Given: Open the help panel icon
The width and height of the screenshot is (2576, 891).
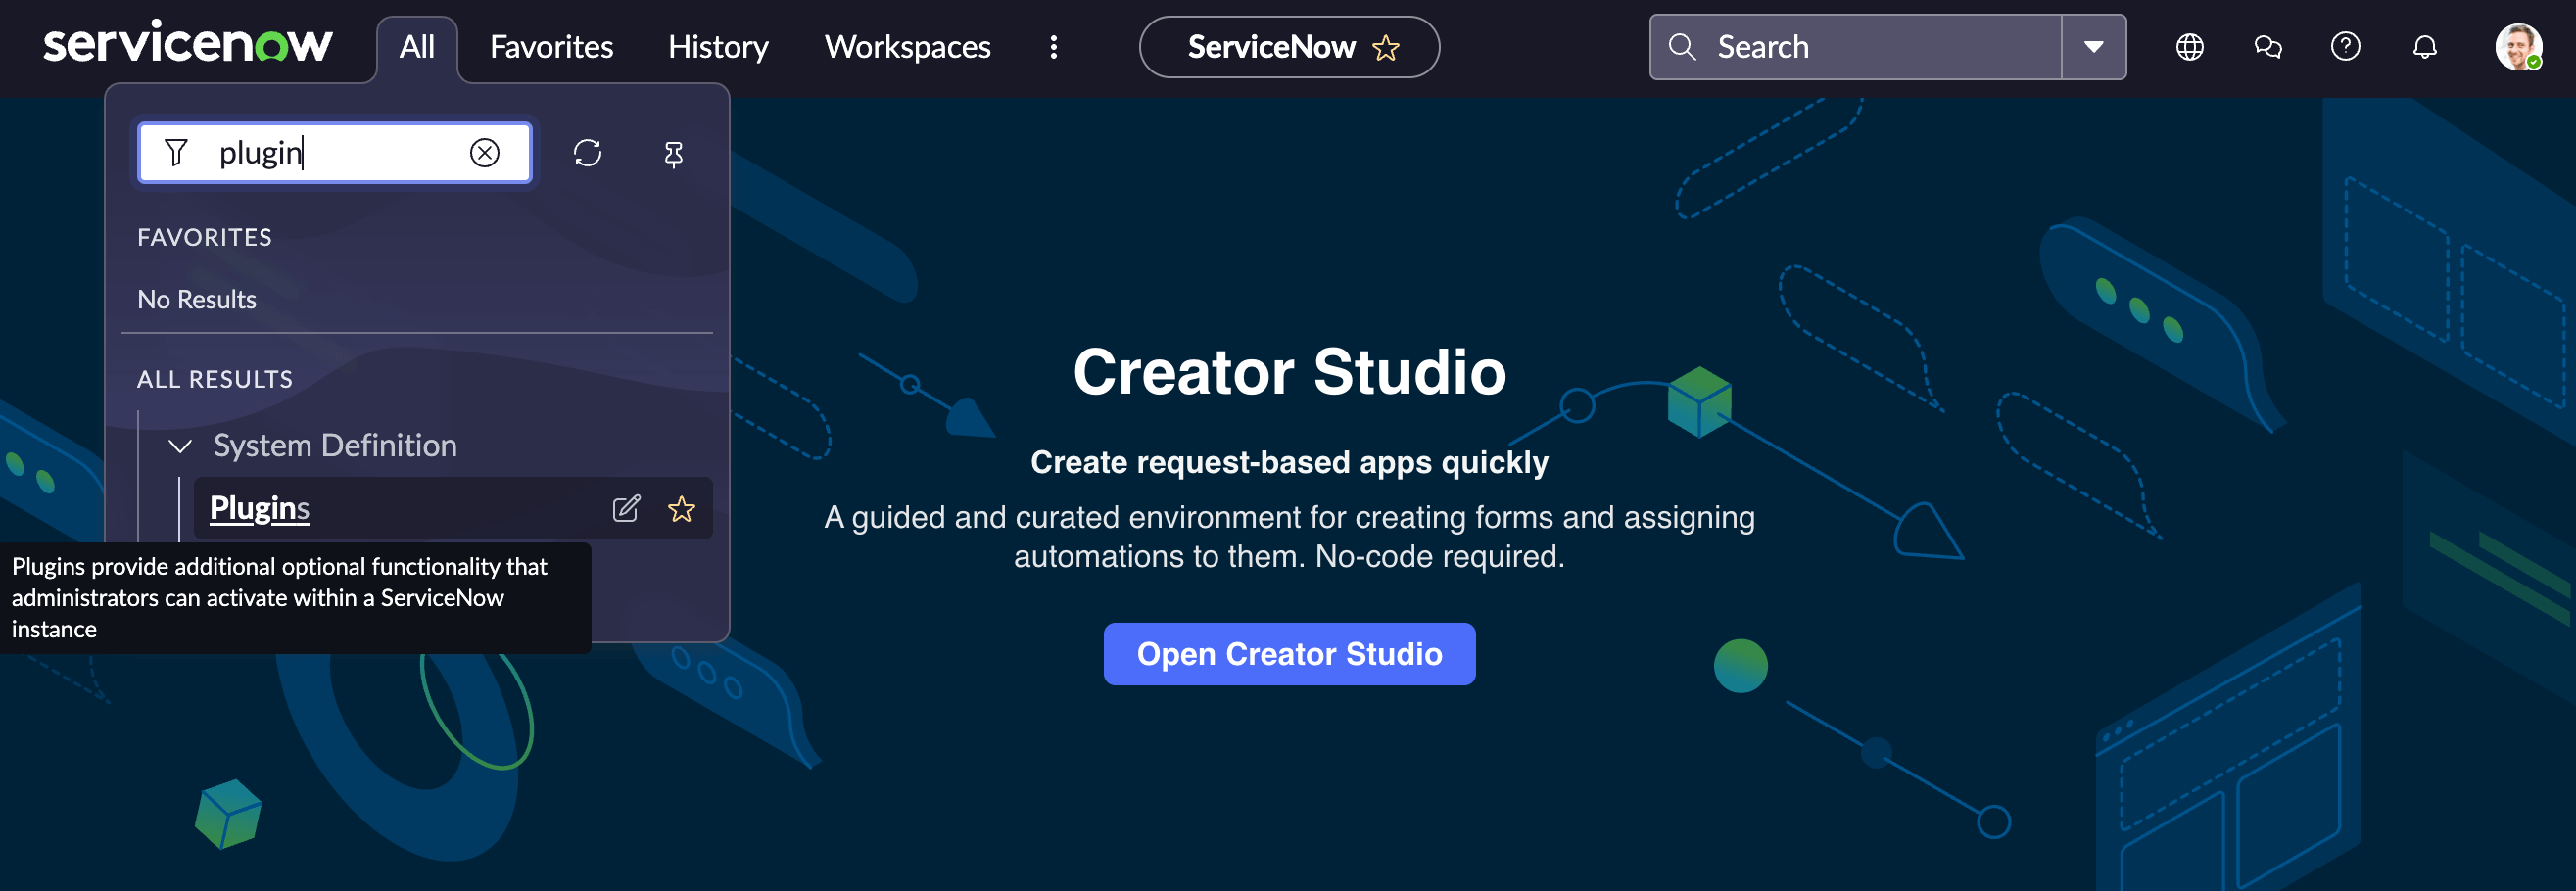Looking at the screenshot, I should [x=2345, y=47].
